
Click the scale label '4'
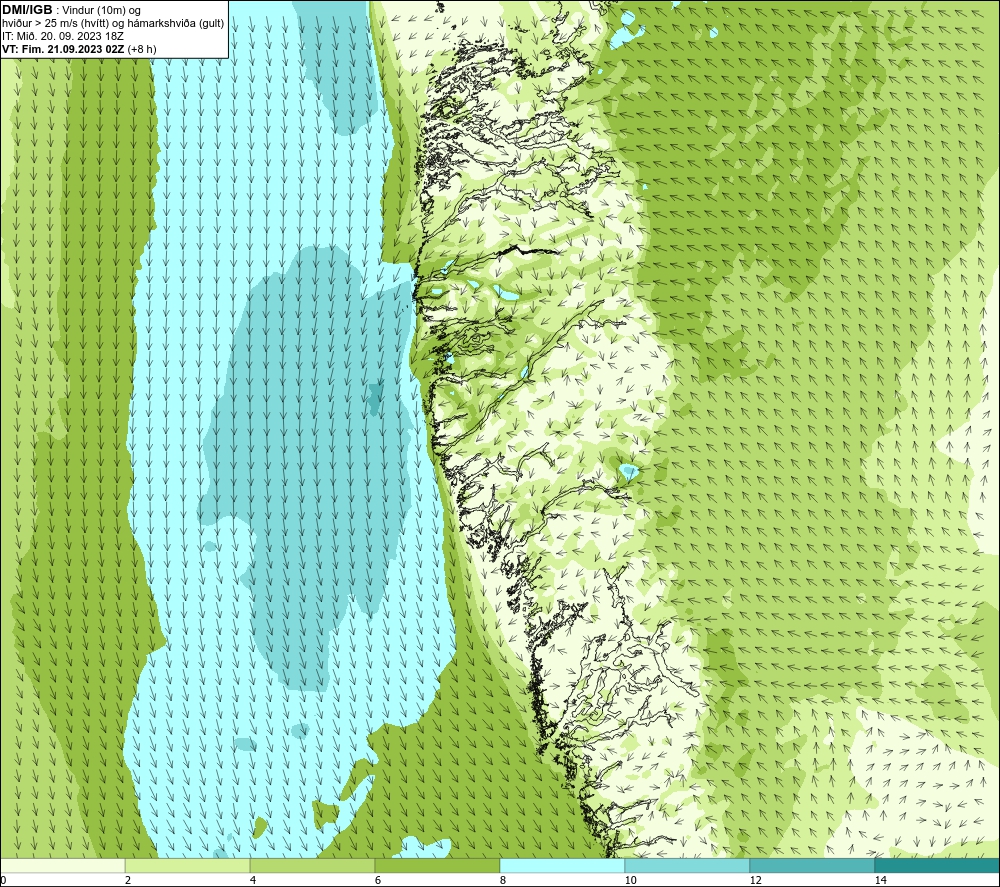point(253,881)
